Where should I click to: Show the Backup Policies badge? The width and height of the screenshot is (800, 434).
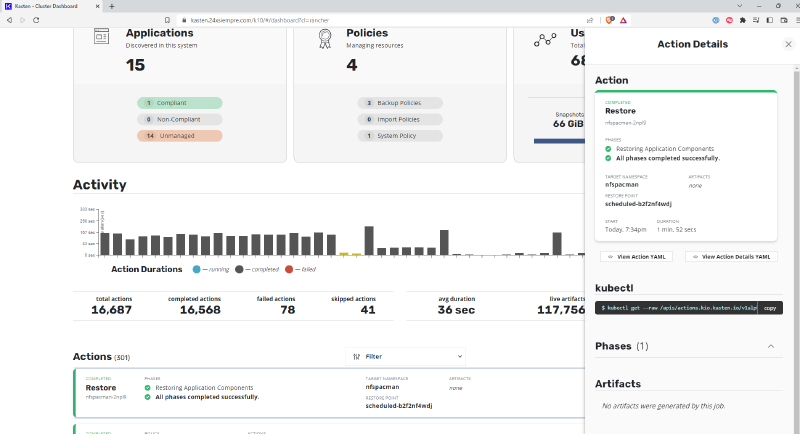(400, 103)
